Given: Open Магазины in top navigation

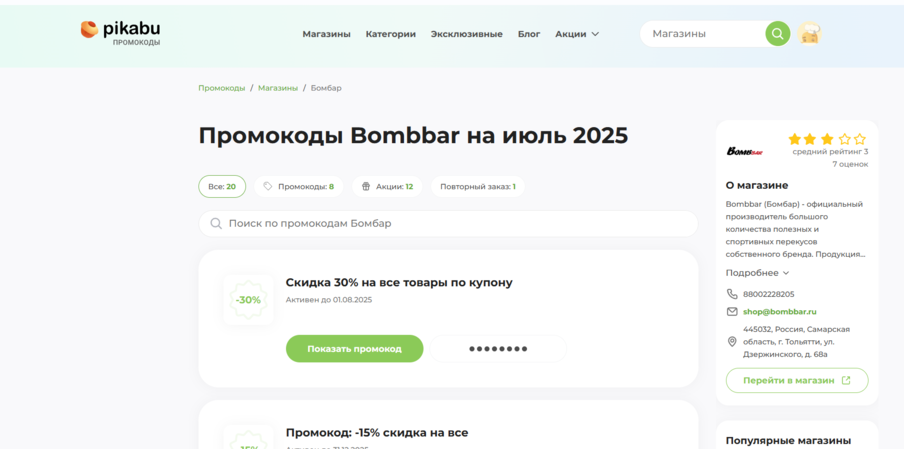Looking at the screenshot, I should pos(326,34).
